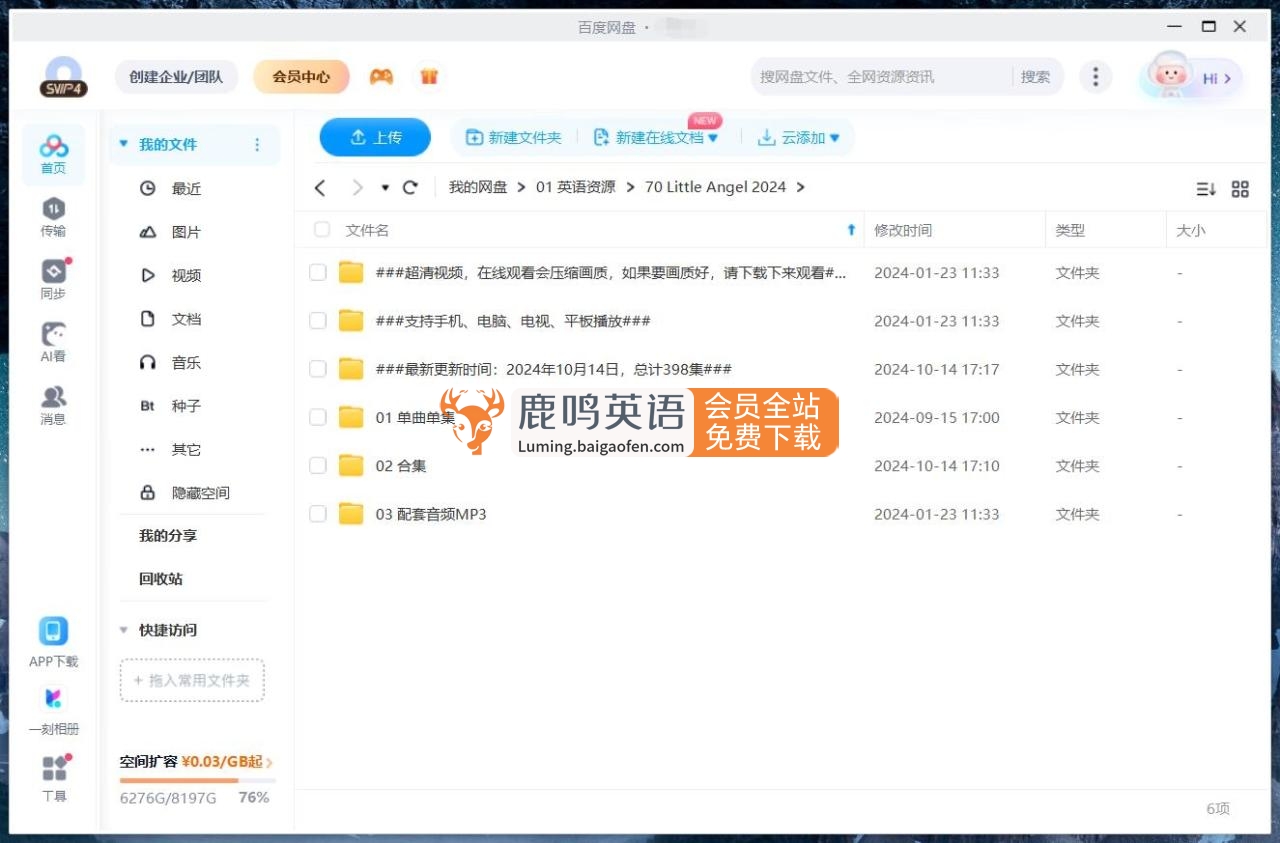Tick checkbox for 01 单曲单集 folder
The image size is (1280, 843).
(x=318, y=417)
